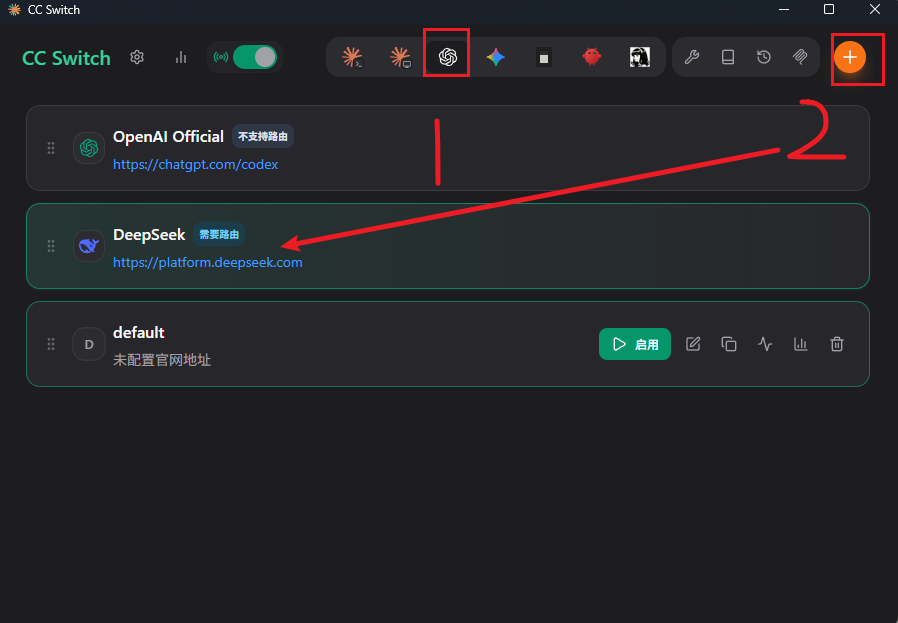This screenshot has height=623, width=898.
Task: Open the settings gear next to CC Switch
Action: (x=137, y=57)
